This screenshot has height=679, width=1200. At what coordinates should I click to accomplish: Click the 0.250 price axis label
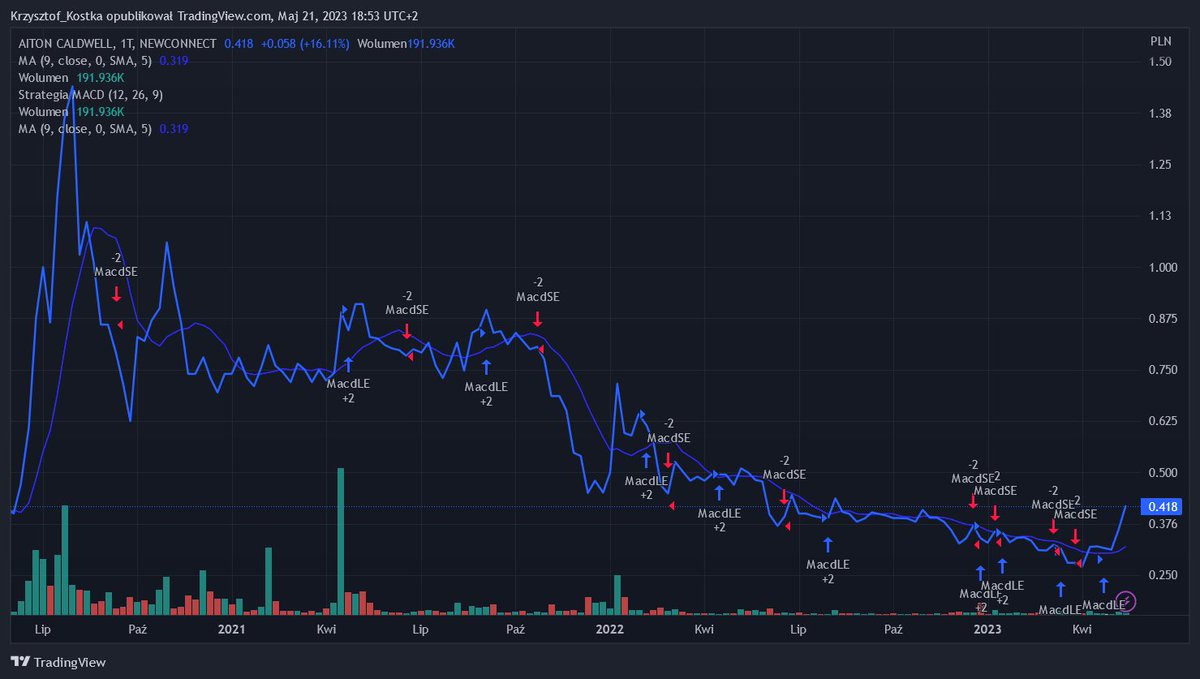pos(1161,575)
